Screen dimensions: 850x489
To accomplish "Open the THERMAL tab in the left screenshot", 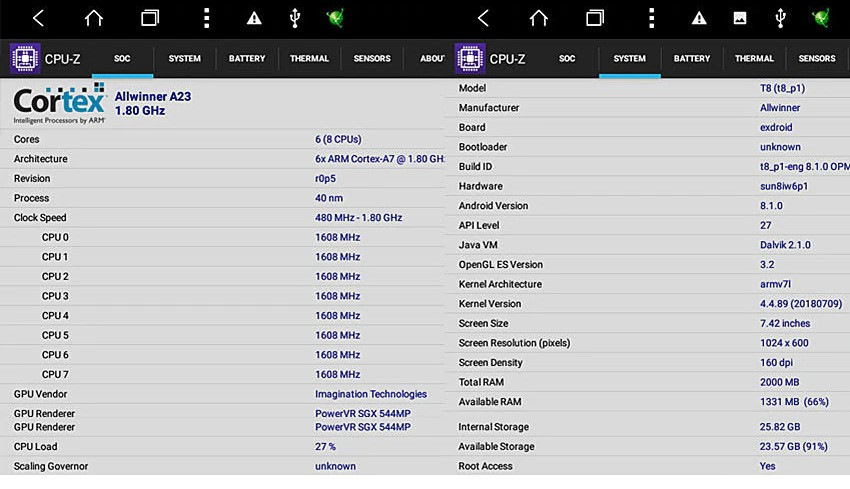I will (x=309, y=59).
